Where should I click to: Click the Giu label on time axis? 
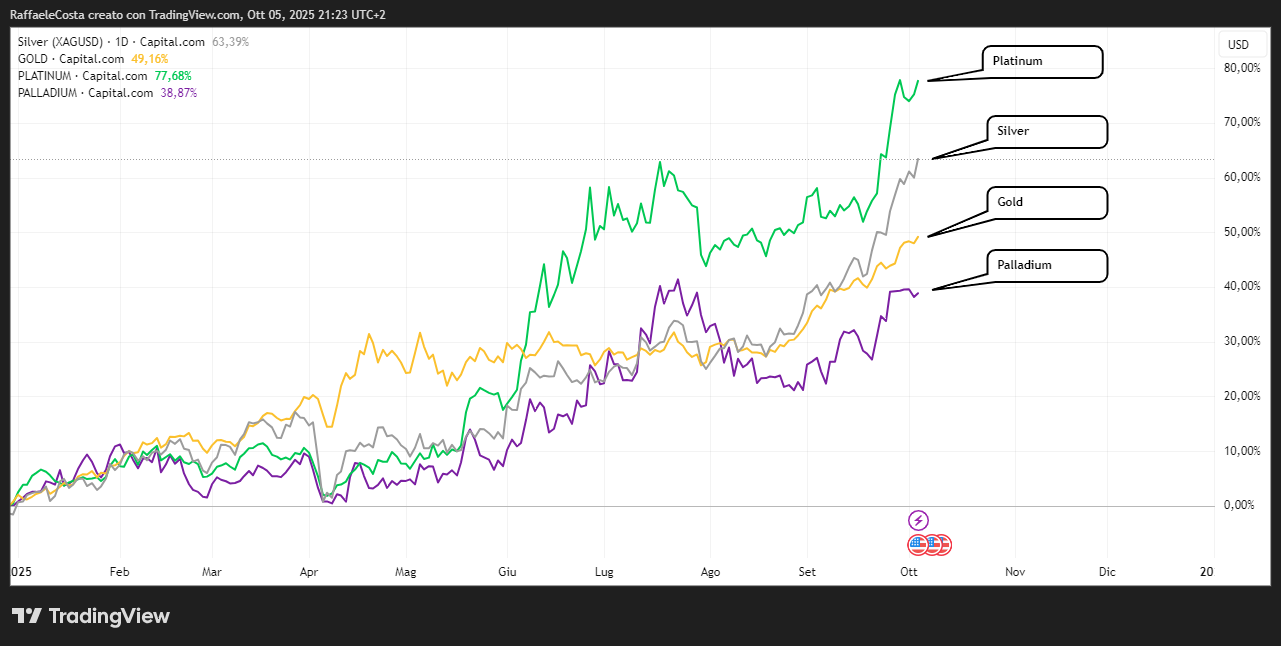pos(507,572)
